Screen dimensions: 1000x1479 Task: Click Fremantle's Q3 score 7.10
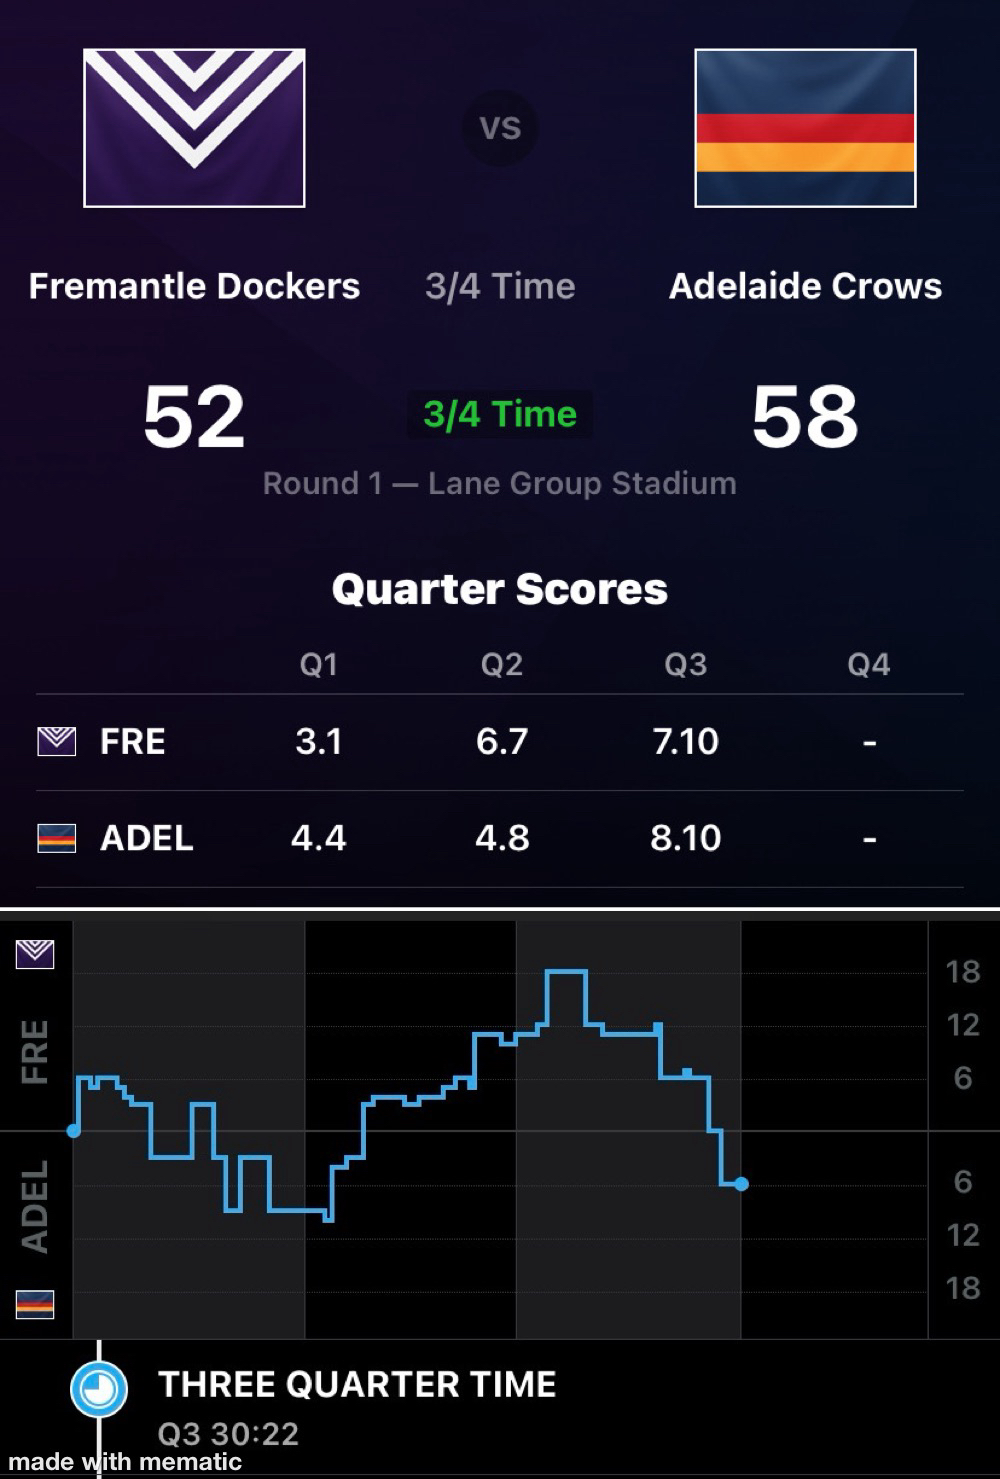(685, 741)
